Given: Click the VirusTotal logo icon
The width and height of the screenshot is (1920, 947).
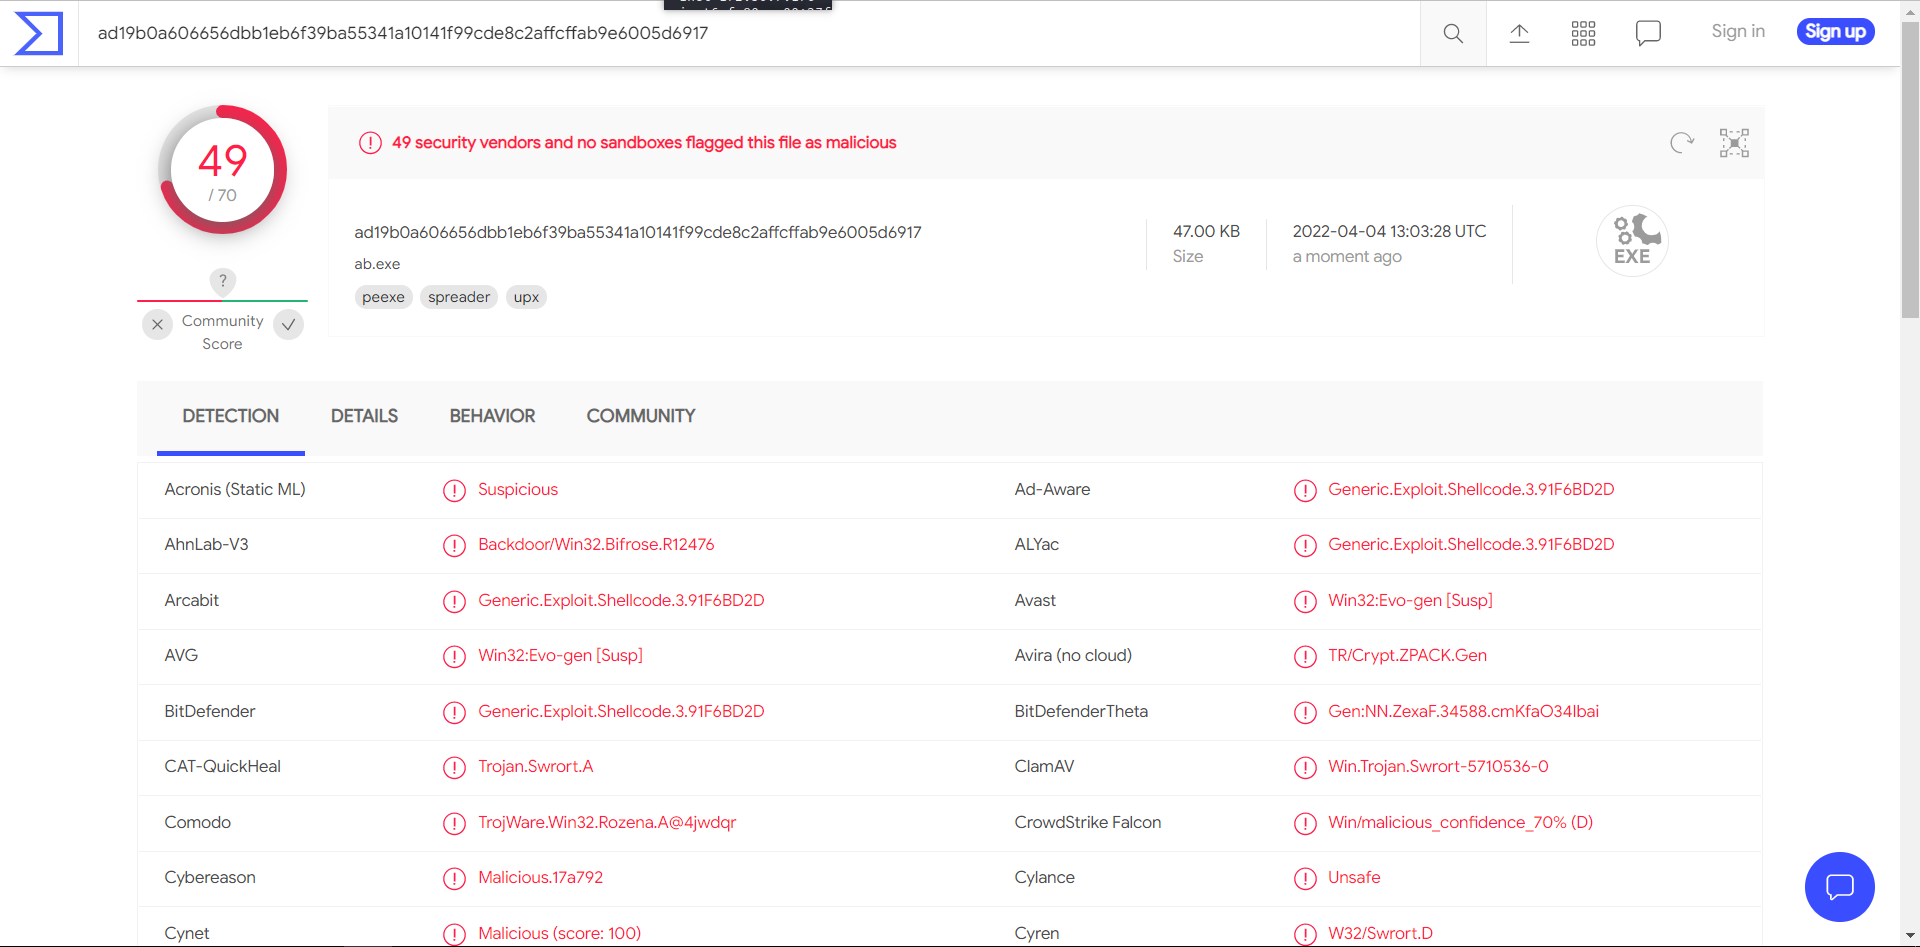Looking at the screenshot, I should (39, 33).
